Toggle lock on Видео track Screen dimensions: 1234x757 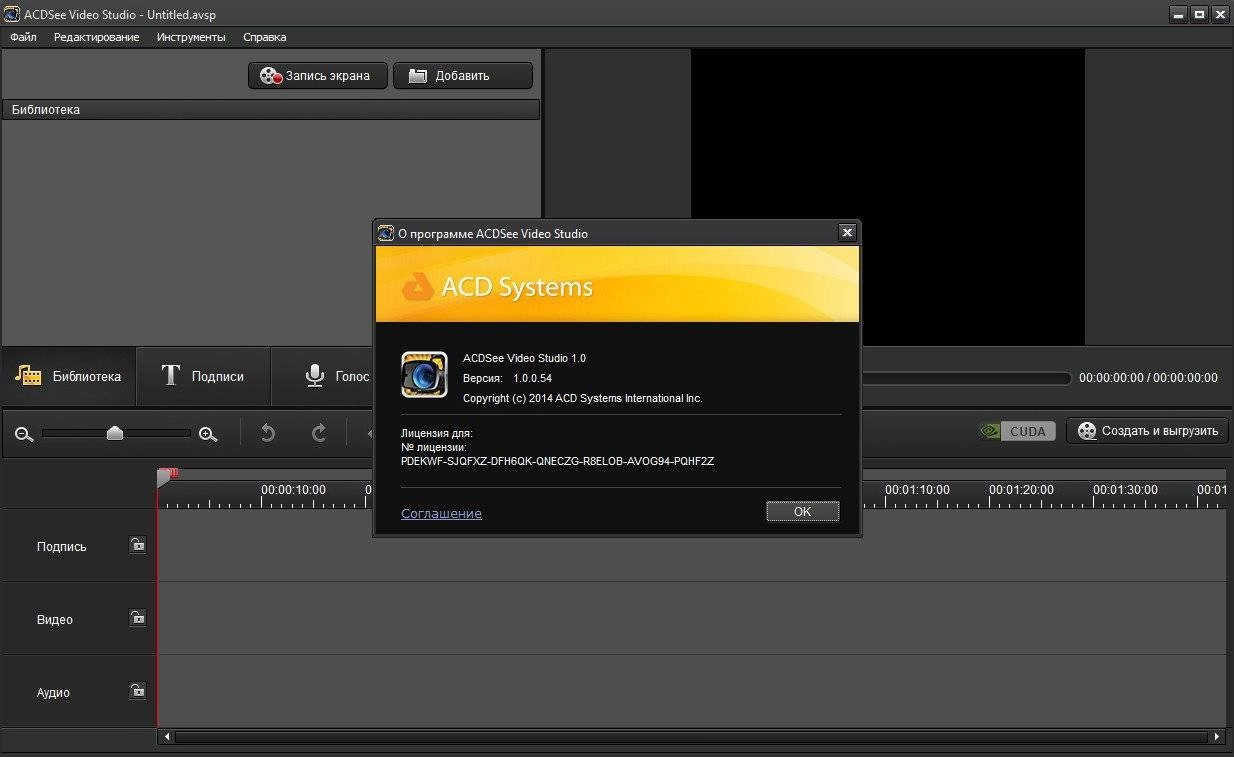coord(138,618)
